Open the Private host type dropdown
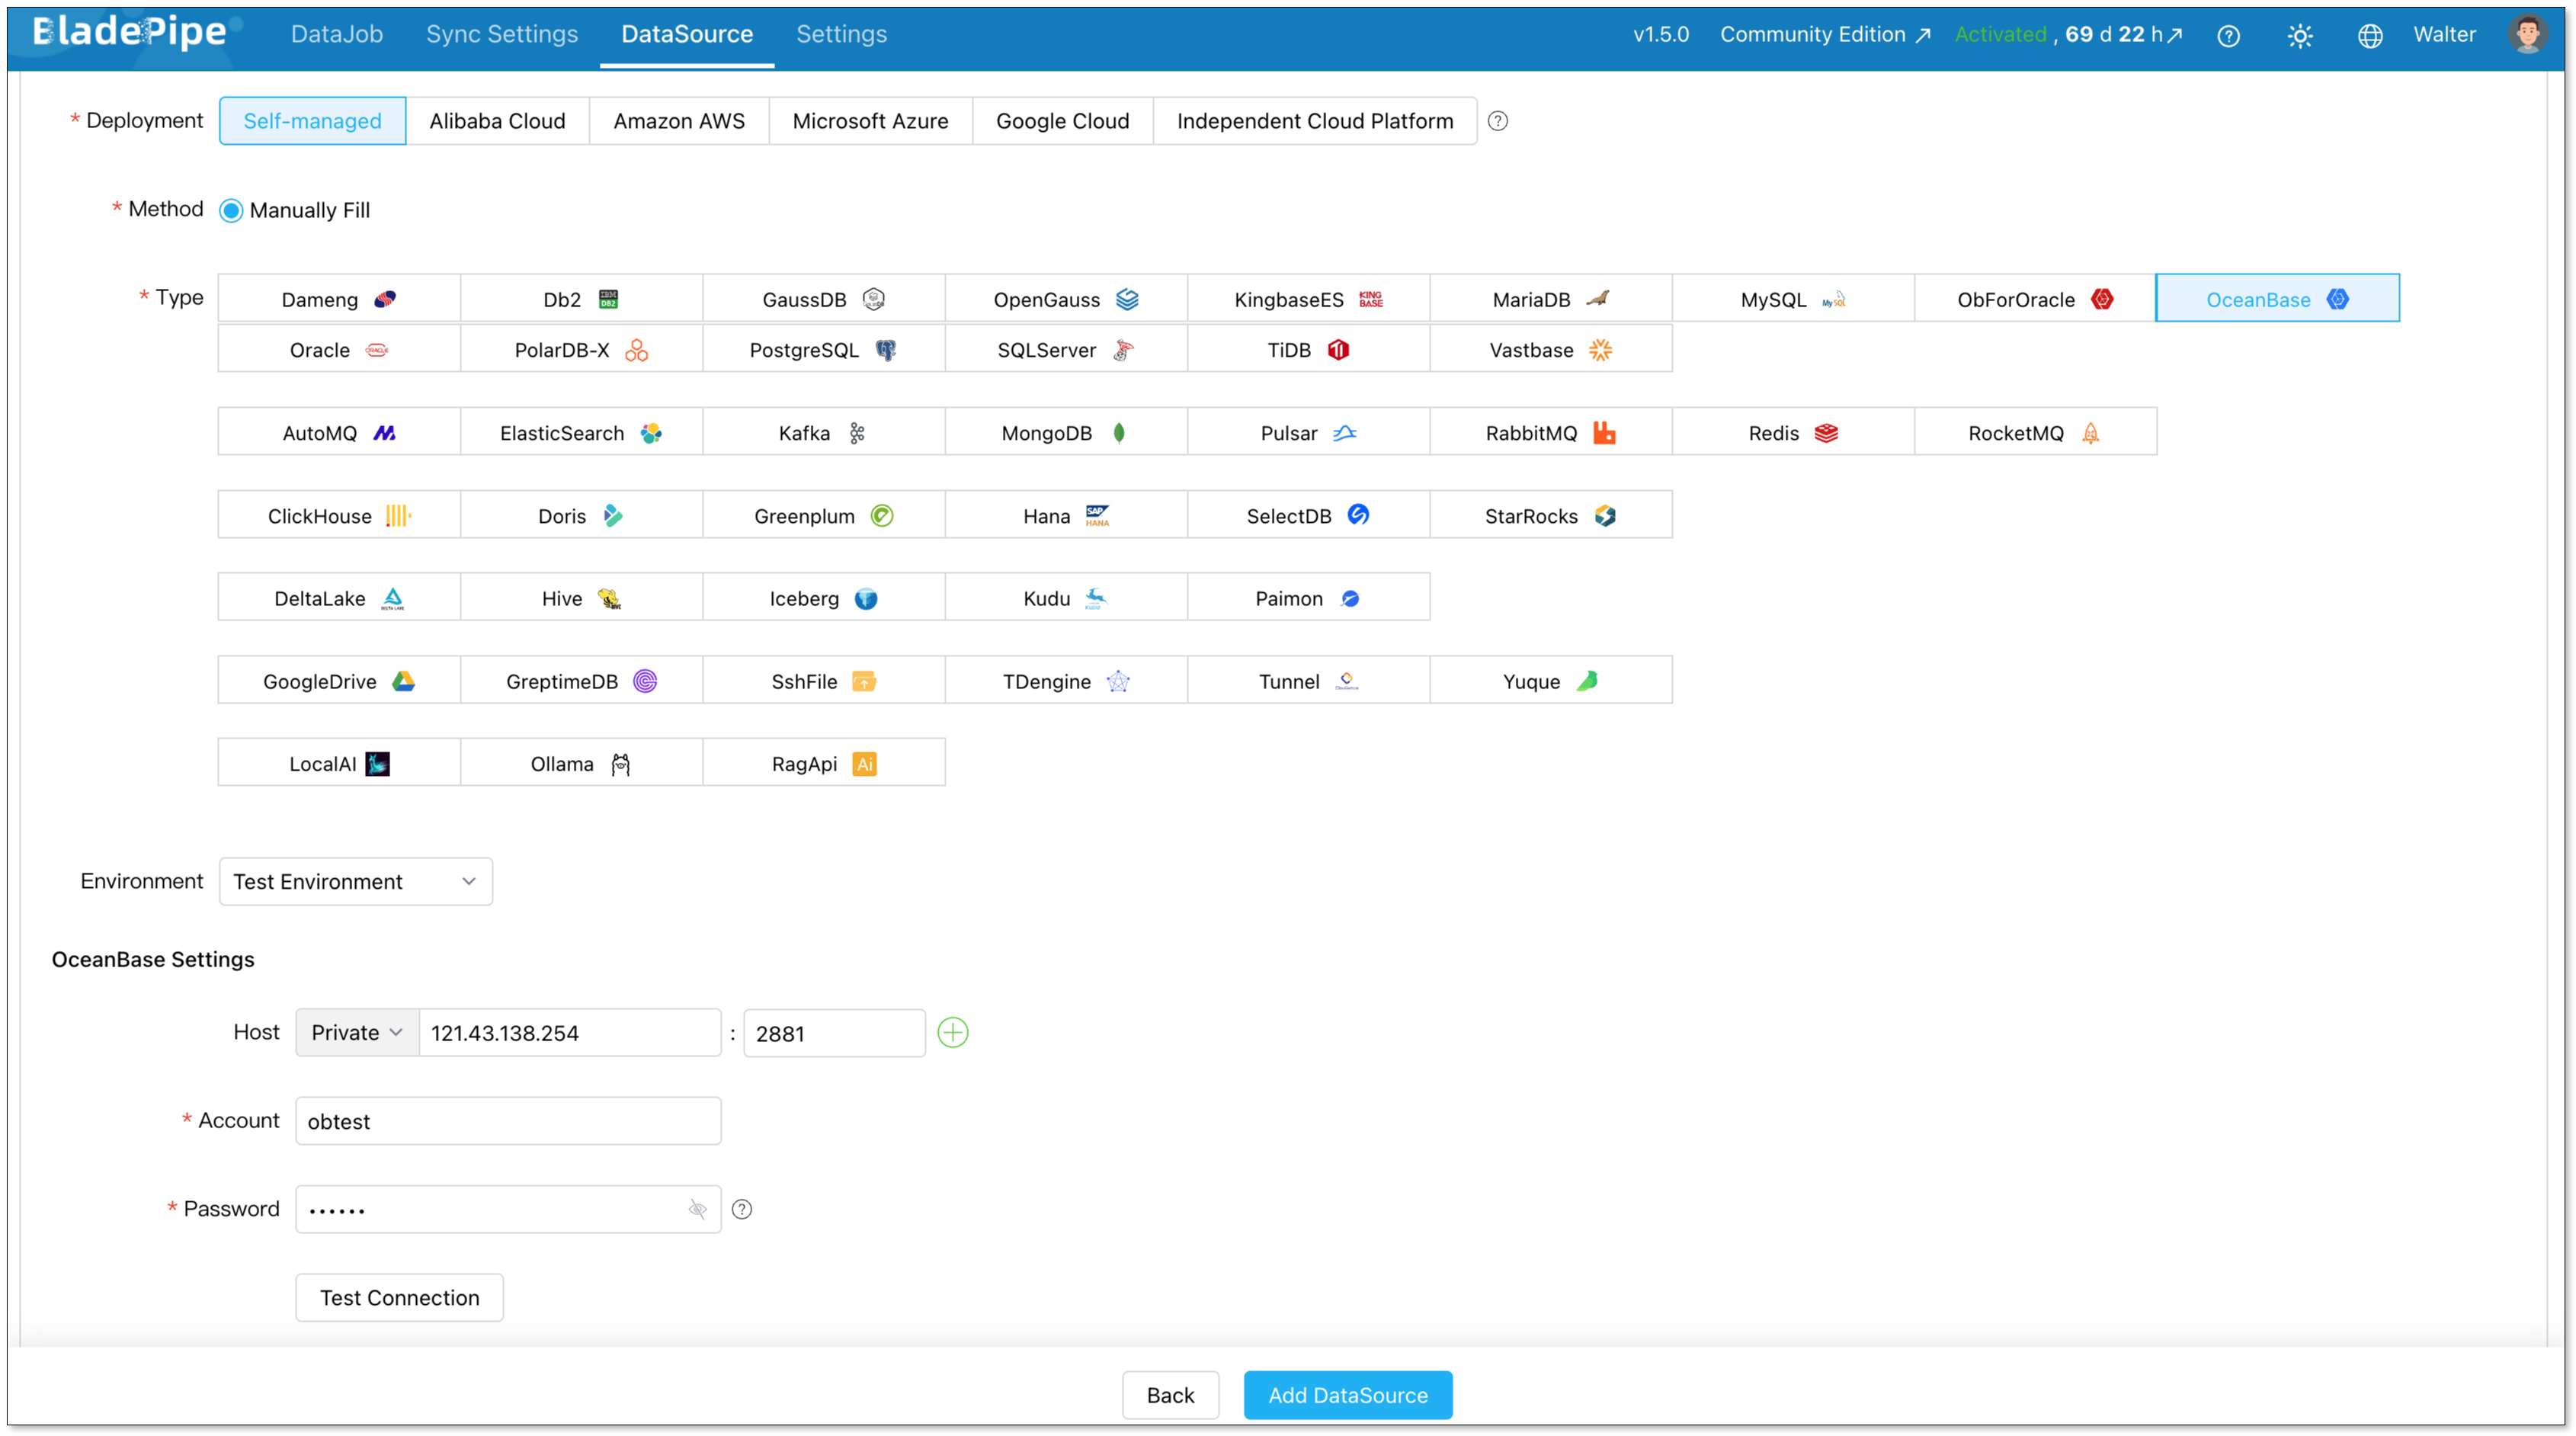The height and width of the screenshot is (1436, 2576). pyautogui.click(x=357, y=1032)
